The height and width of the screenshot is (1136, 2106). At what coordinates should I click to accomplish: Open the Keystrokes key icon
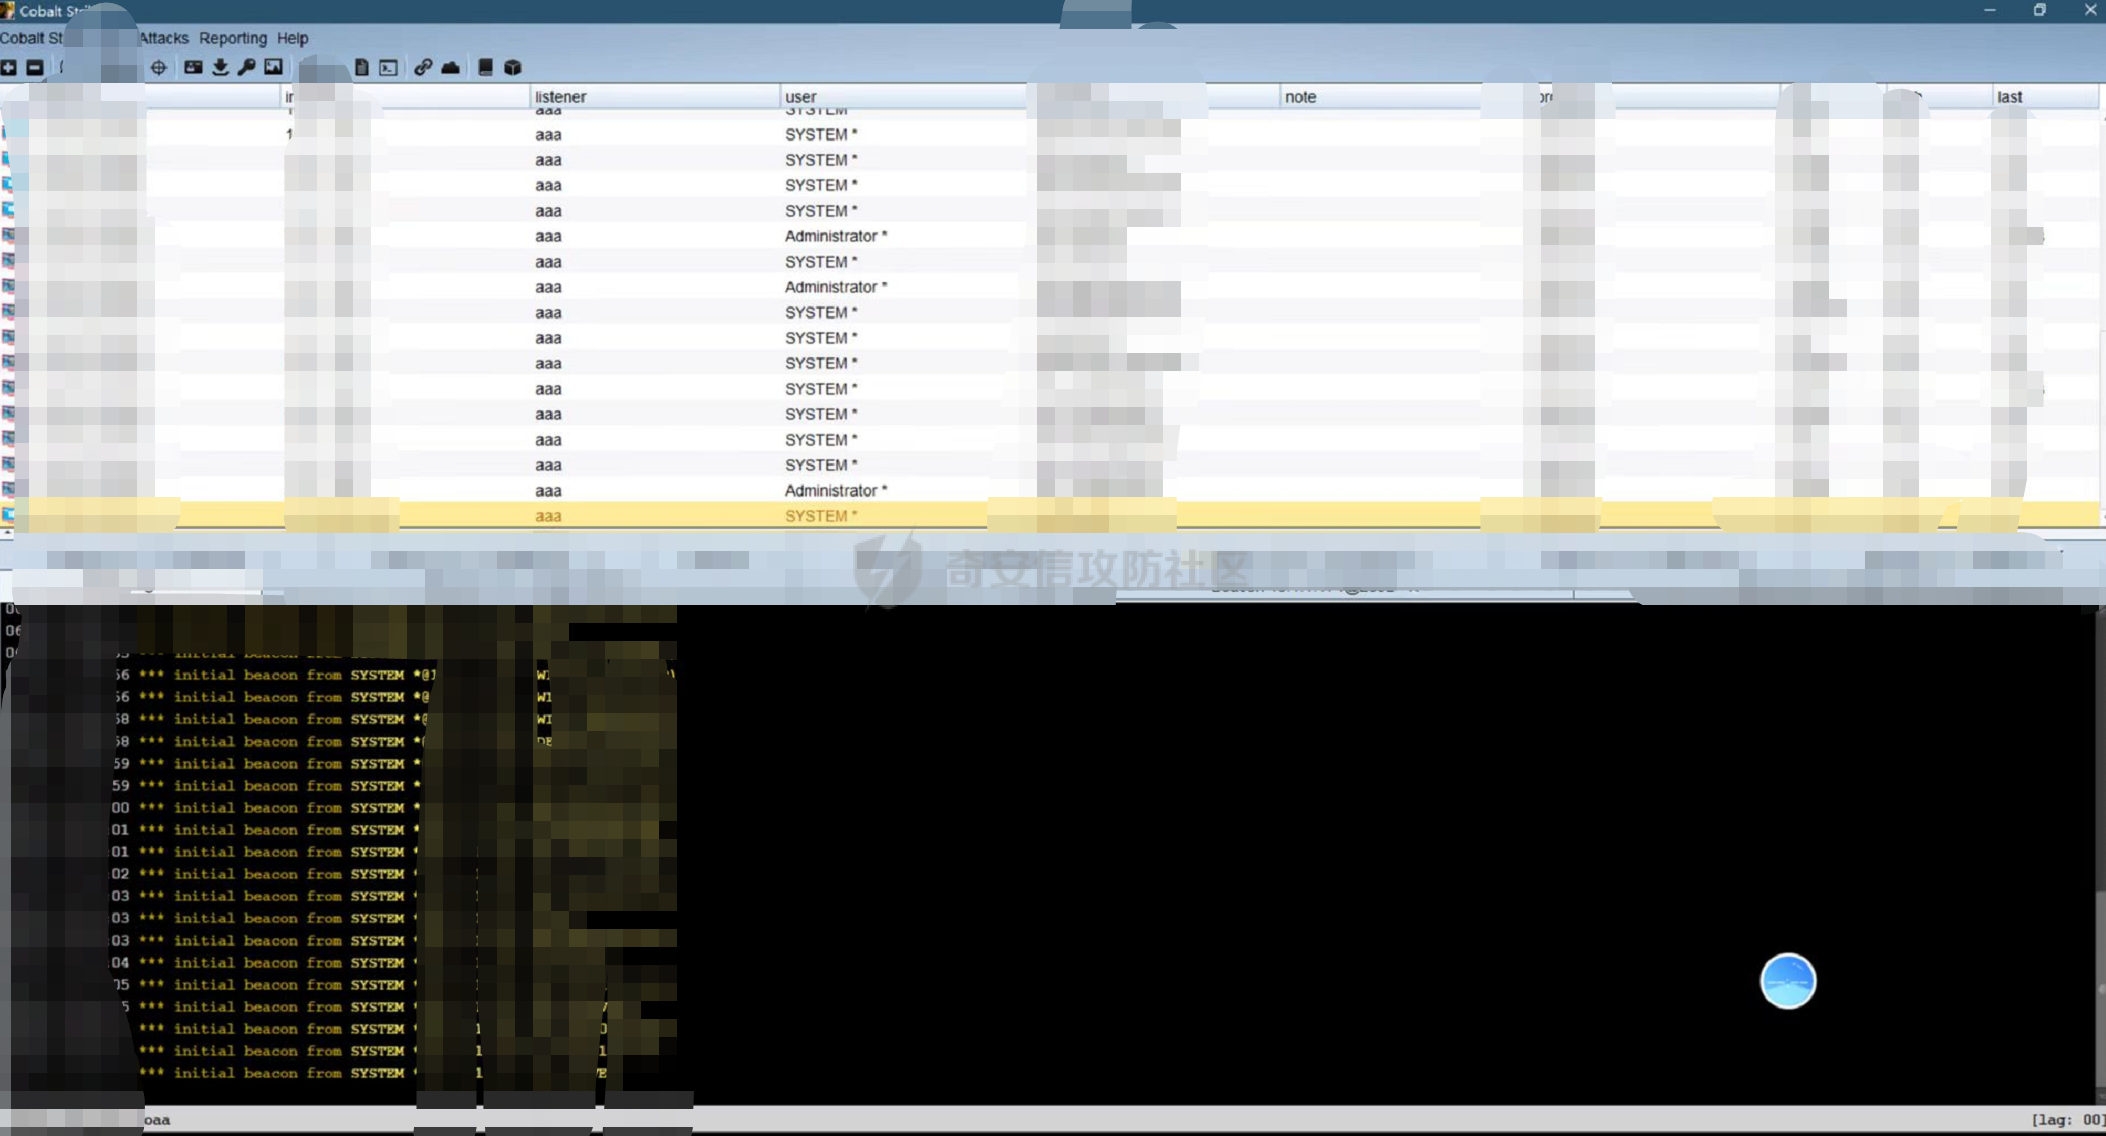[246, 67]
